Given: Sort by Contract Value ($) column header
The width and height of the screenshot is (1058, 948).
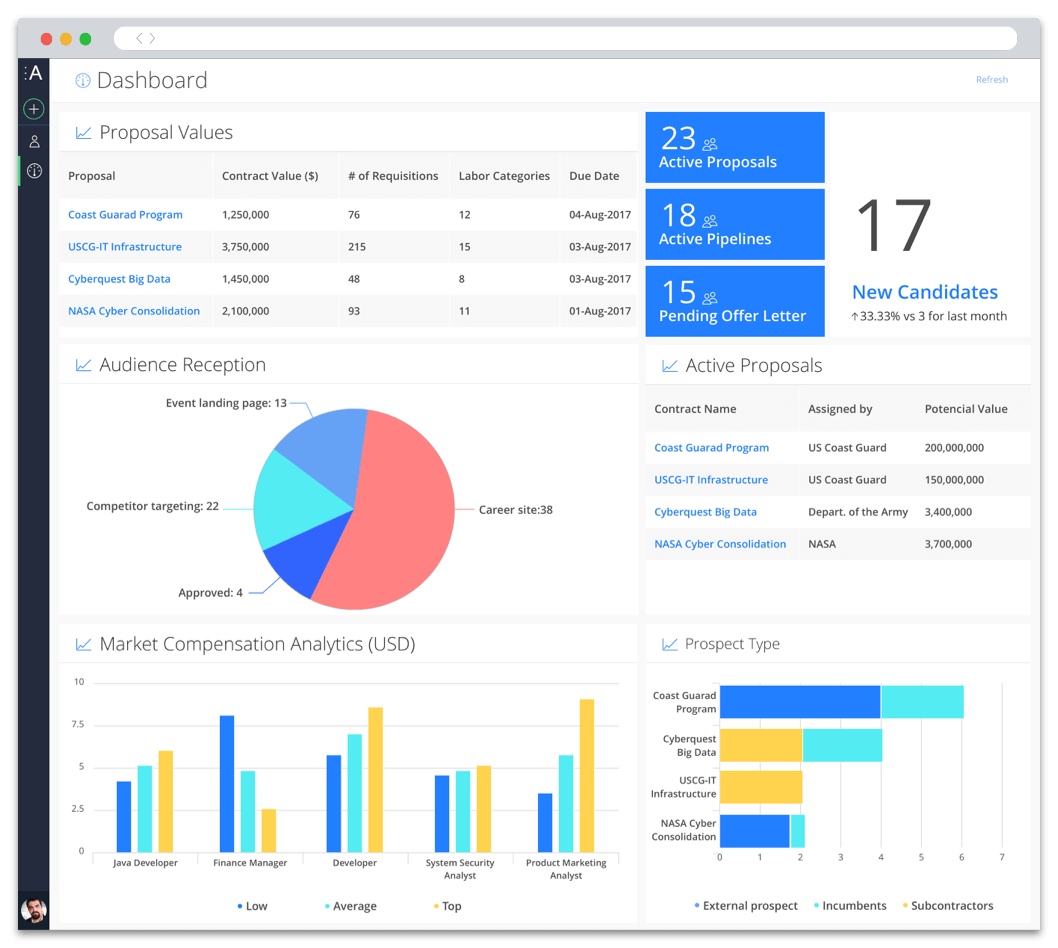Looking at the screenshot, I should coord(270,176).
